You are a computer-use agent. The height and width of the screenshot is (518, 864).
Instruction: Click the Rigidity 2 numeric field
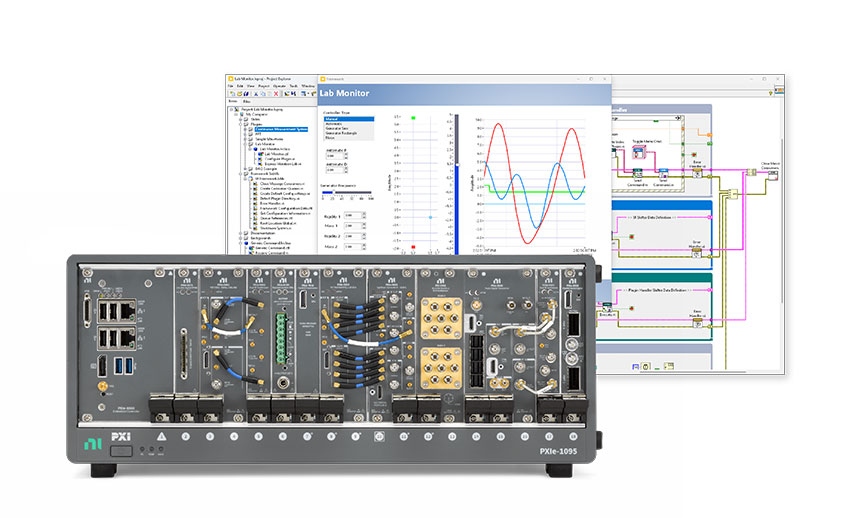353,236
